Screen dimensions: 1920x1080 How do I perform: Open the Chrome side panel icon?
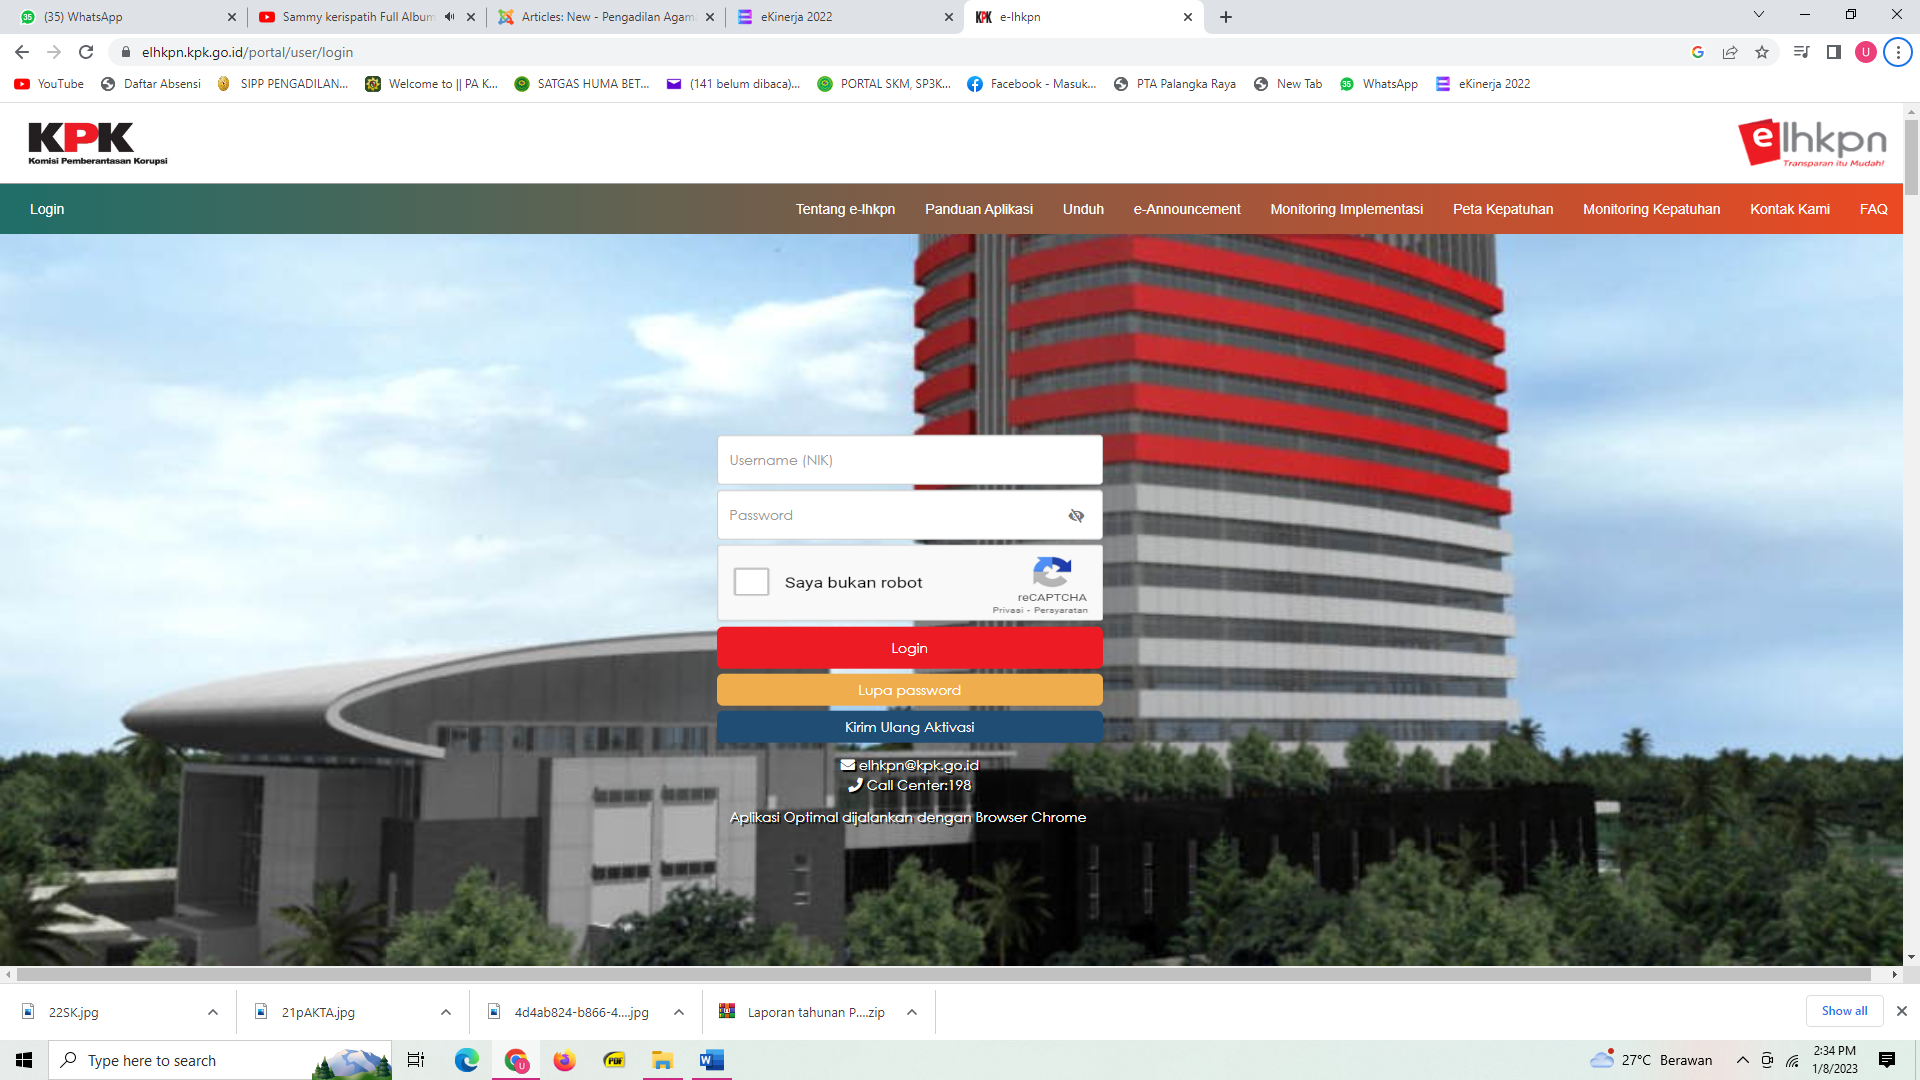click(1834, 52)
